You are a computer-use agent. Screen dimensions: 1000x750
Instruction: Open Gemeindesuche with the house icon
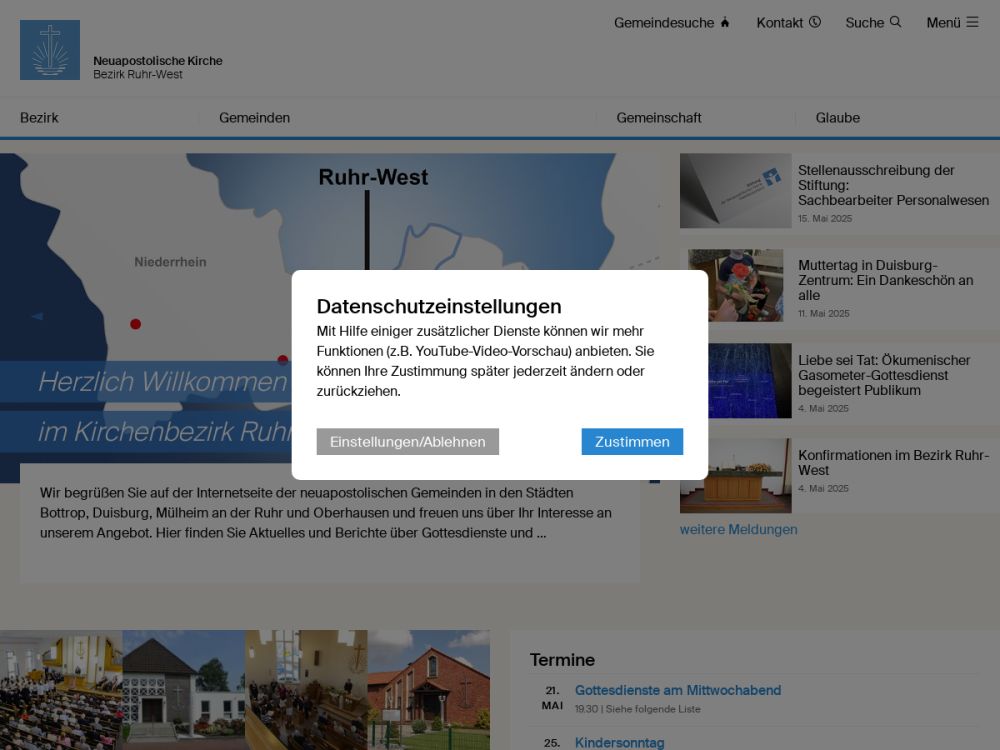tap(725, 23)
